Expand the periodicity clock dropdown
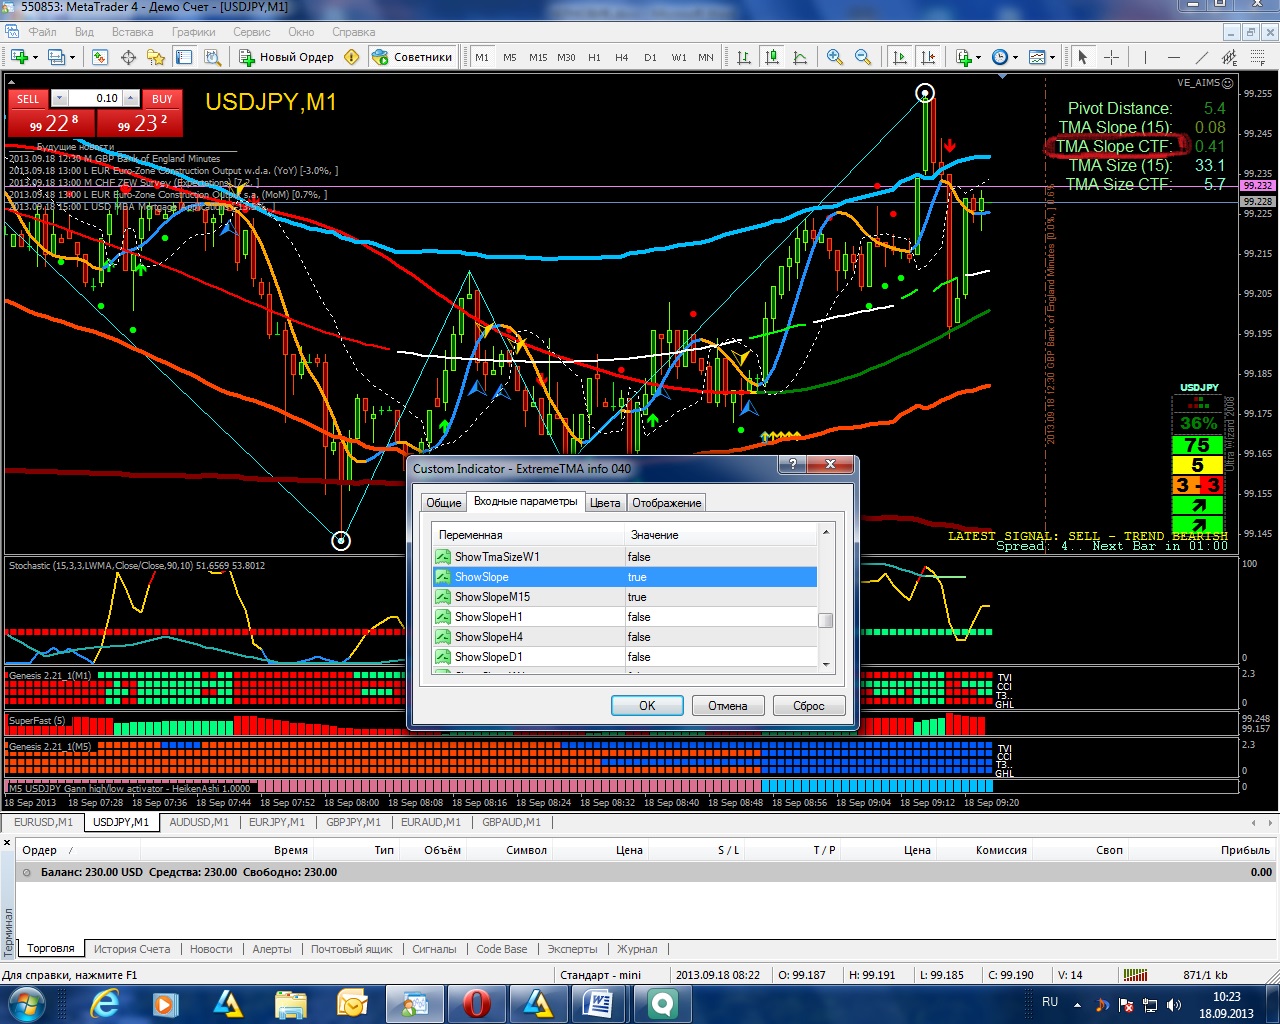1280x1024 pixels. pos(1015,57)
